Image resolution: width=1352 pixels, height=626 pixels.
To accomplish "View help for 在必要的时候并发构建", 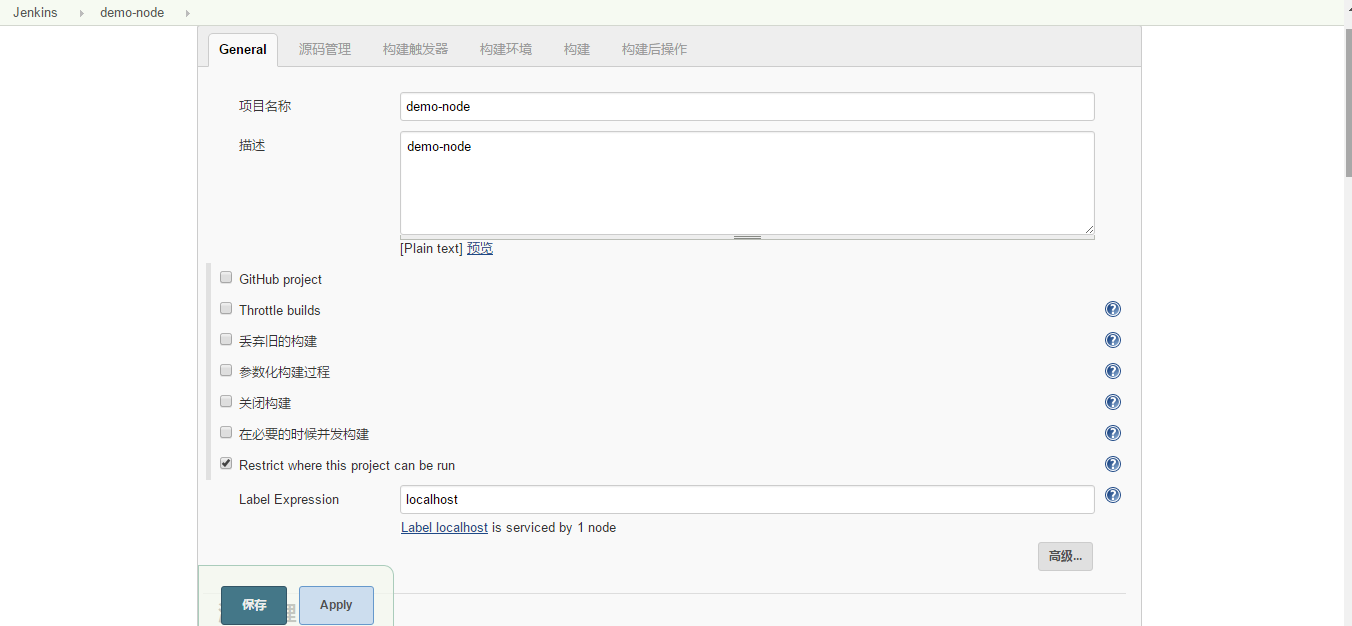I will click(x=1112, y=434).
